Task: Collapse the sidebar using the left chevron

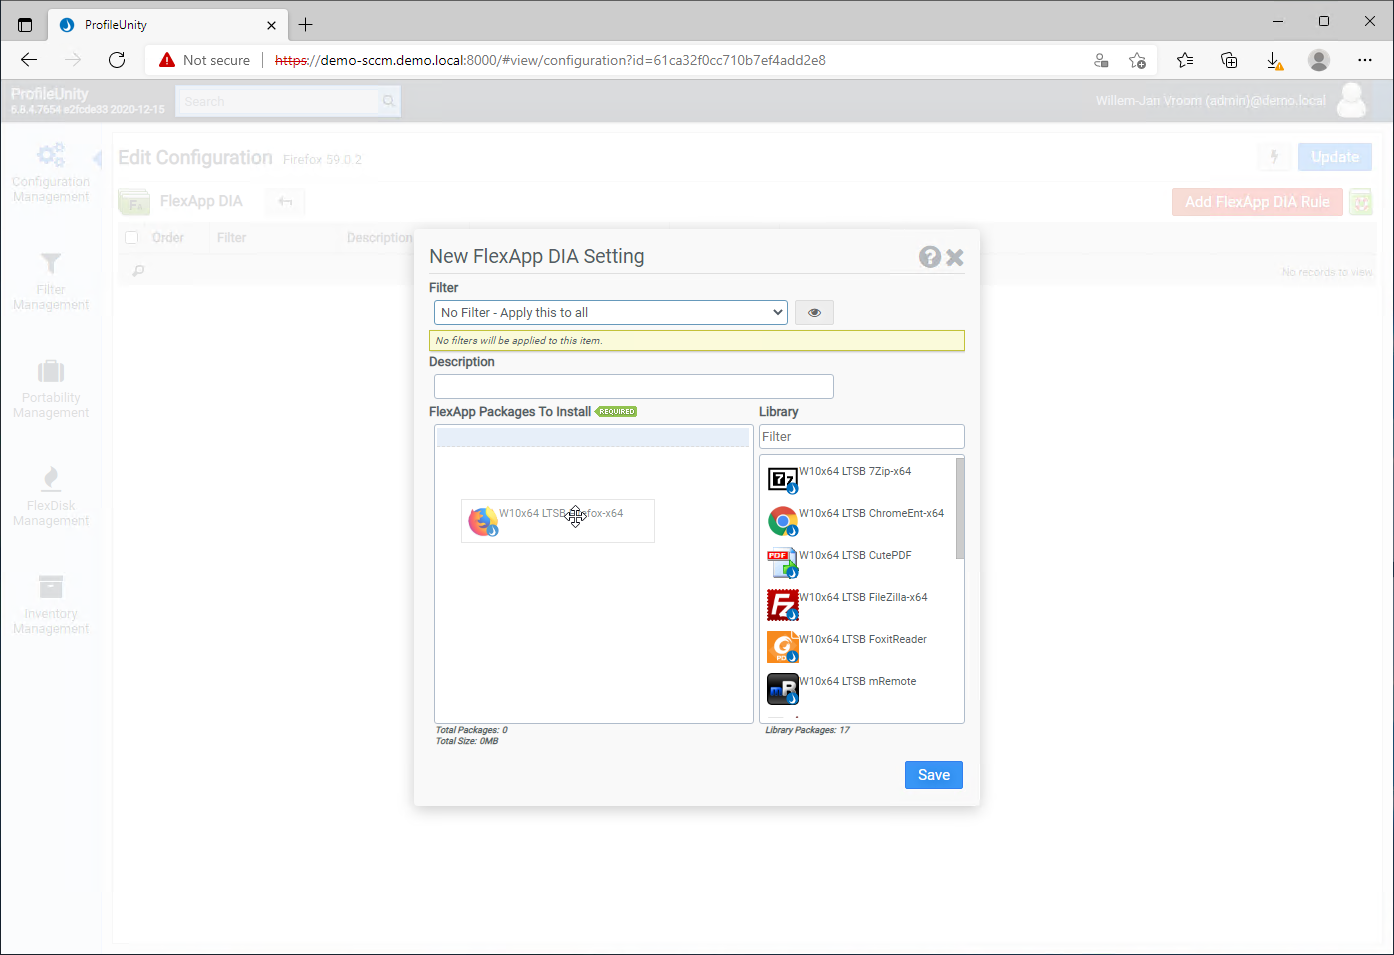Action: point(96,158)
